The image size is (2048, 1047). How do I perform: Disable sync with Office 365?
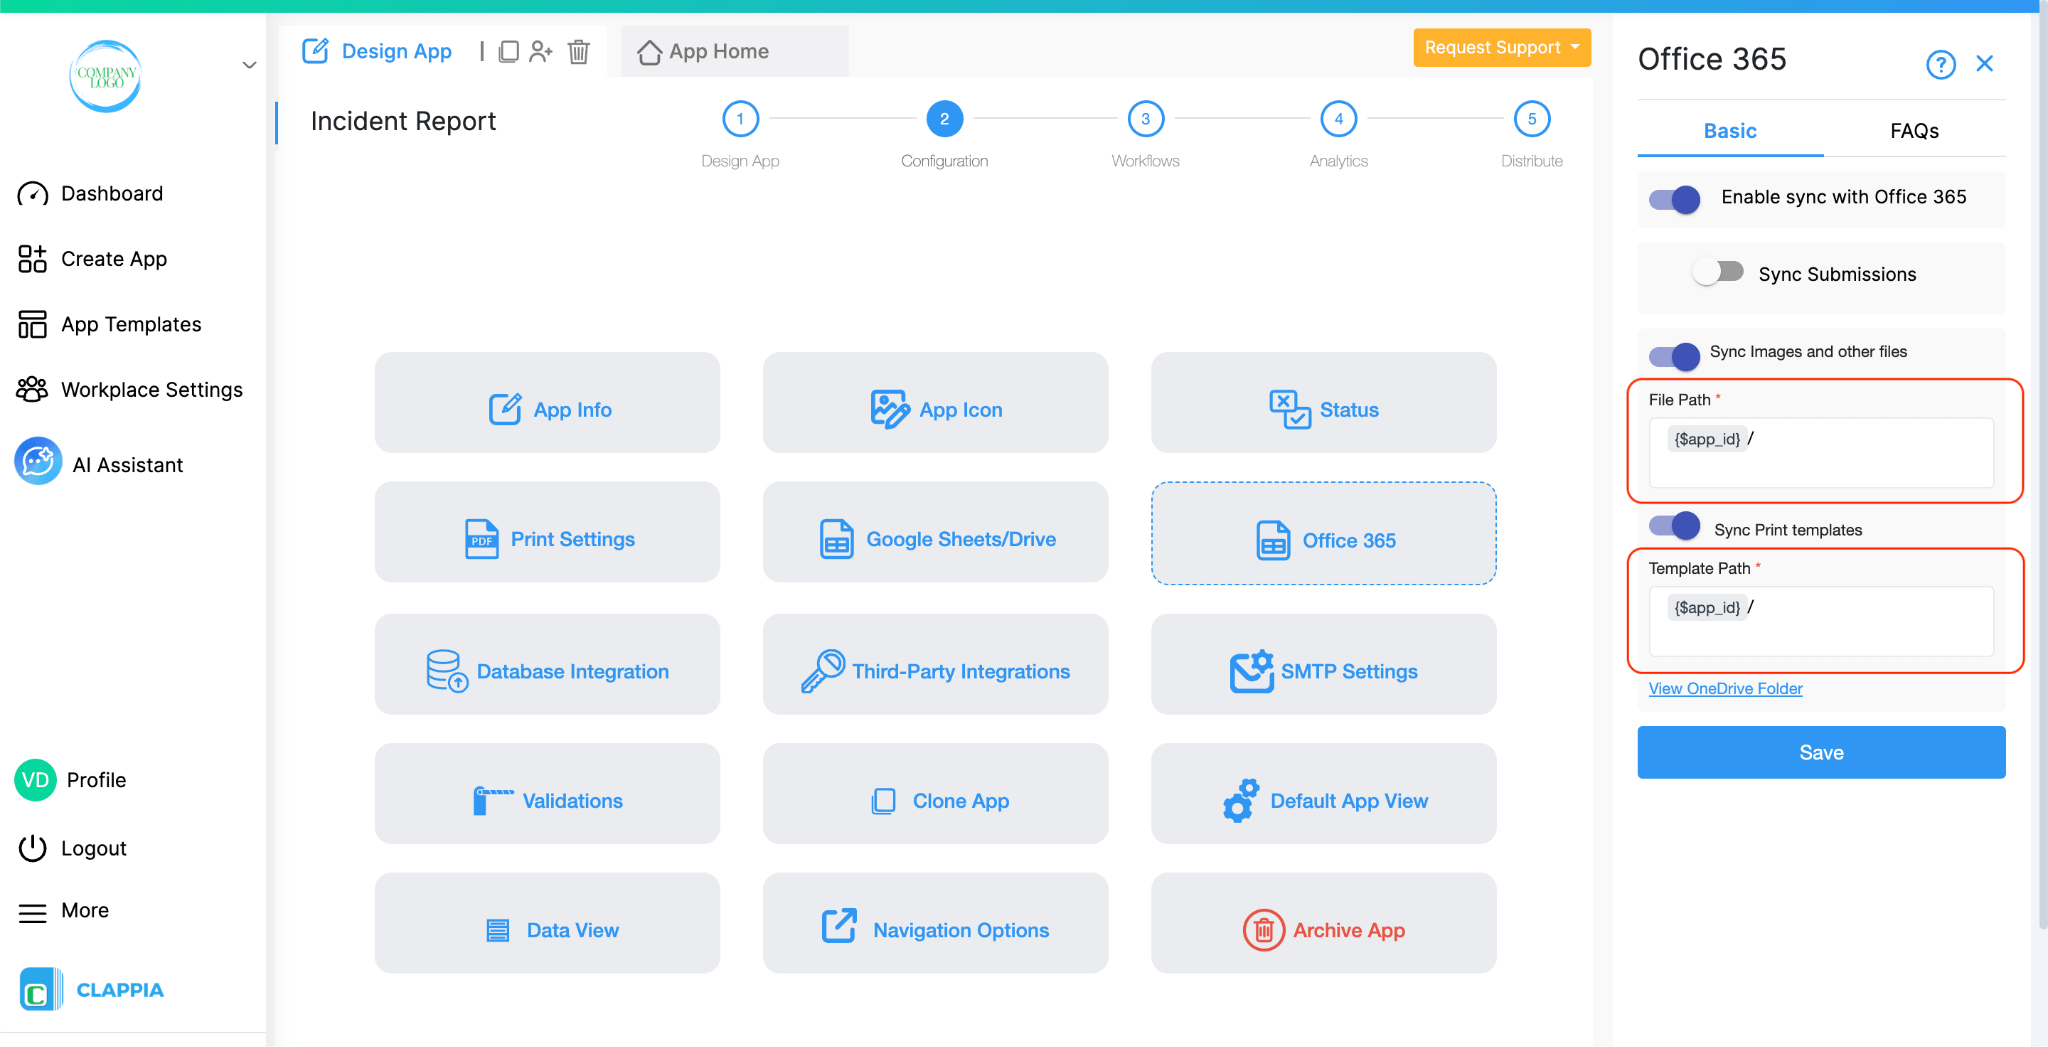tap(1673, 199)
